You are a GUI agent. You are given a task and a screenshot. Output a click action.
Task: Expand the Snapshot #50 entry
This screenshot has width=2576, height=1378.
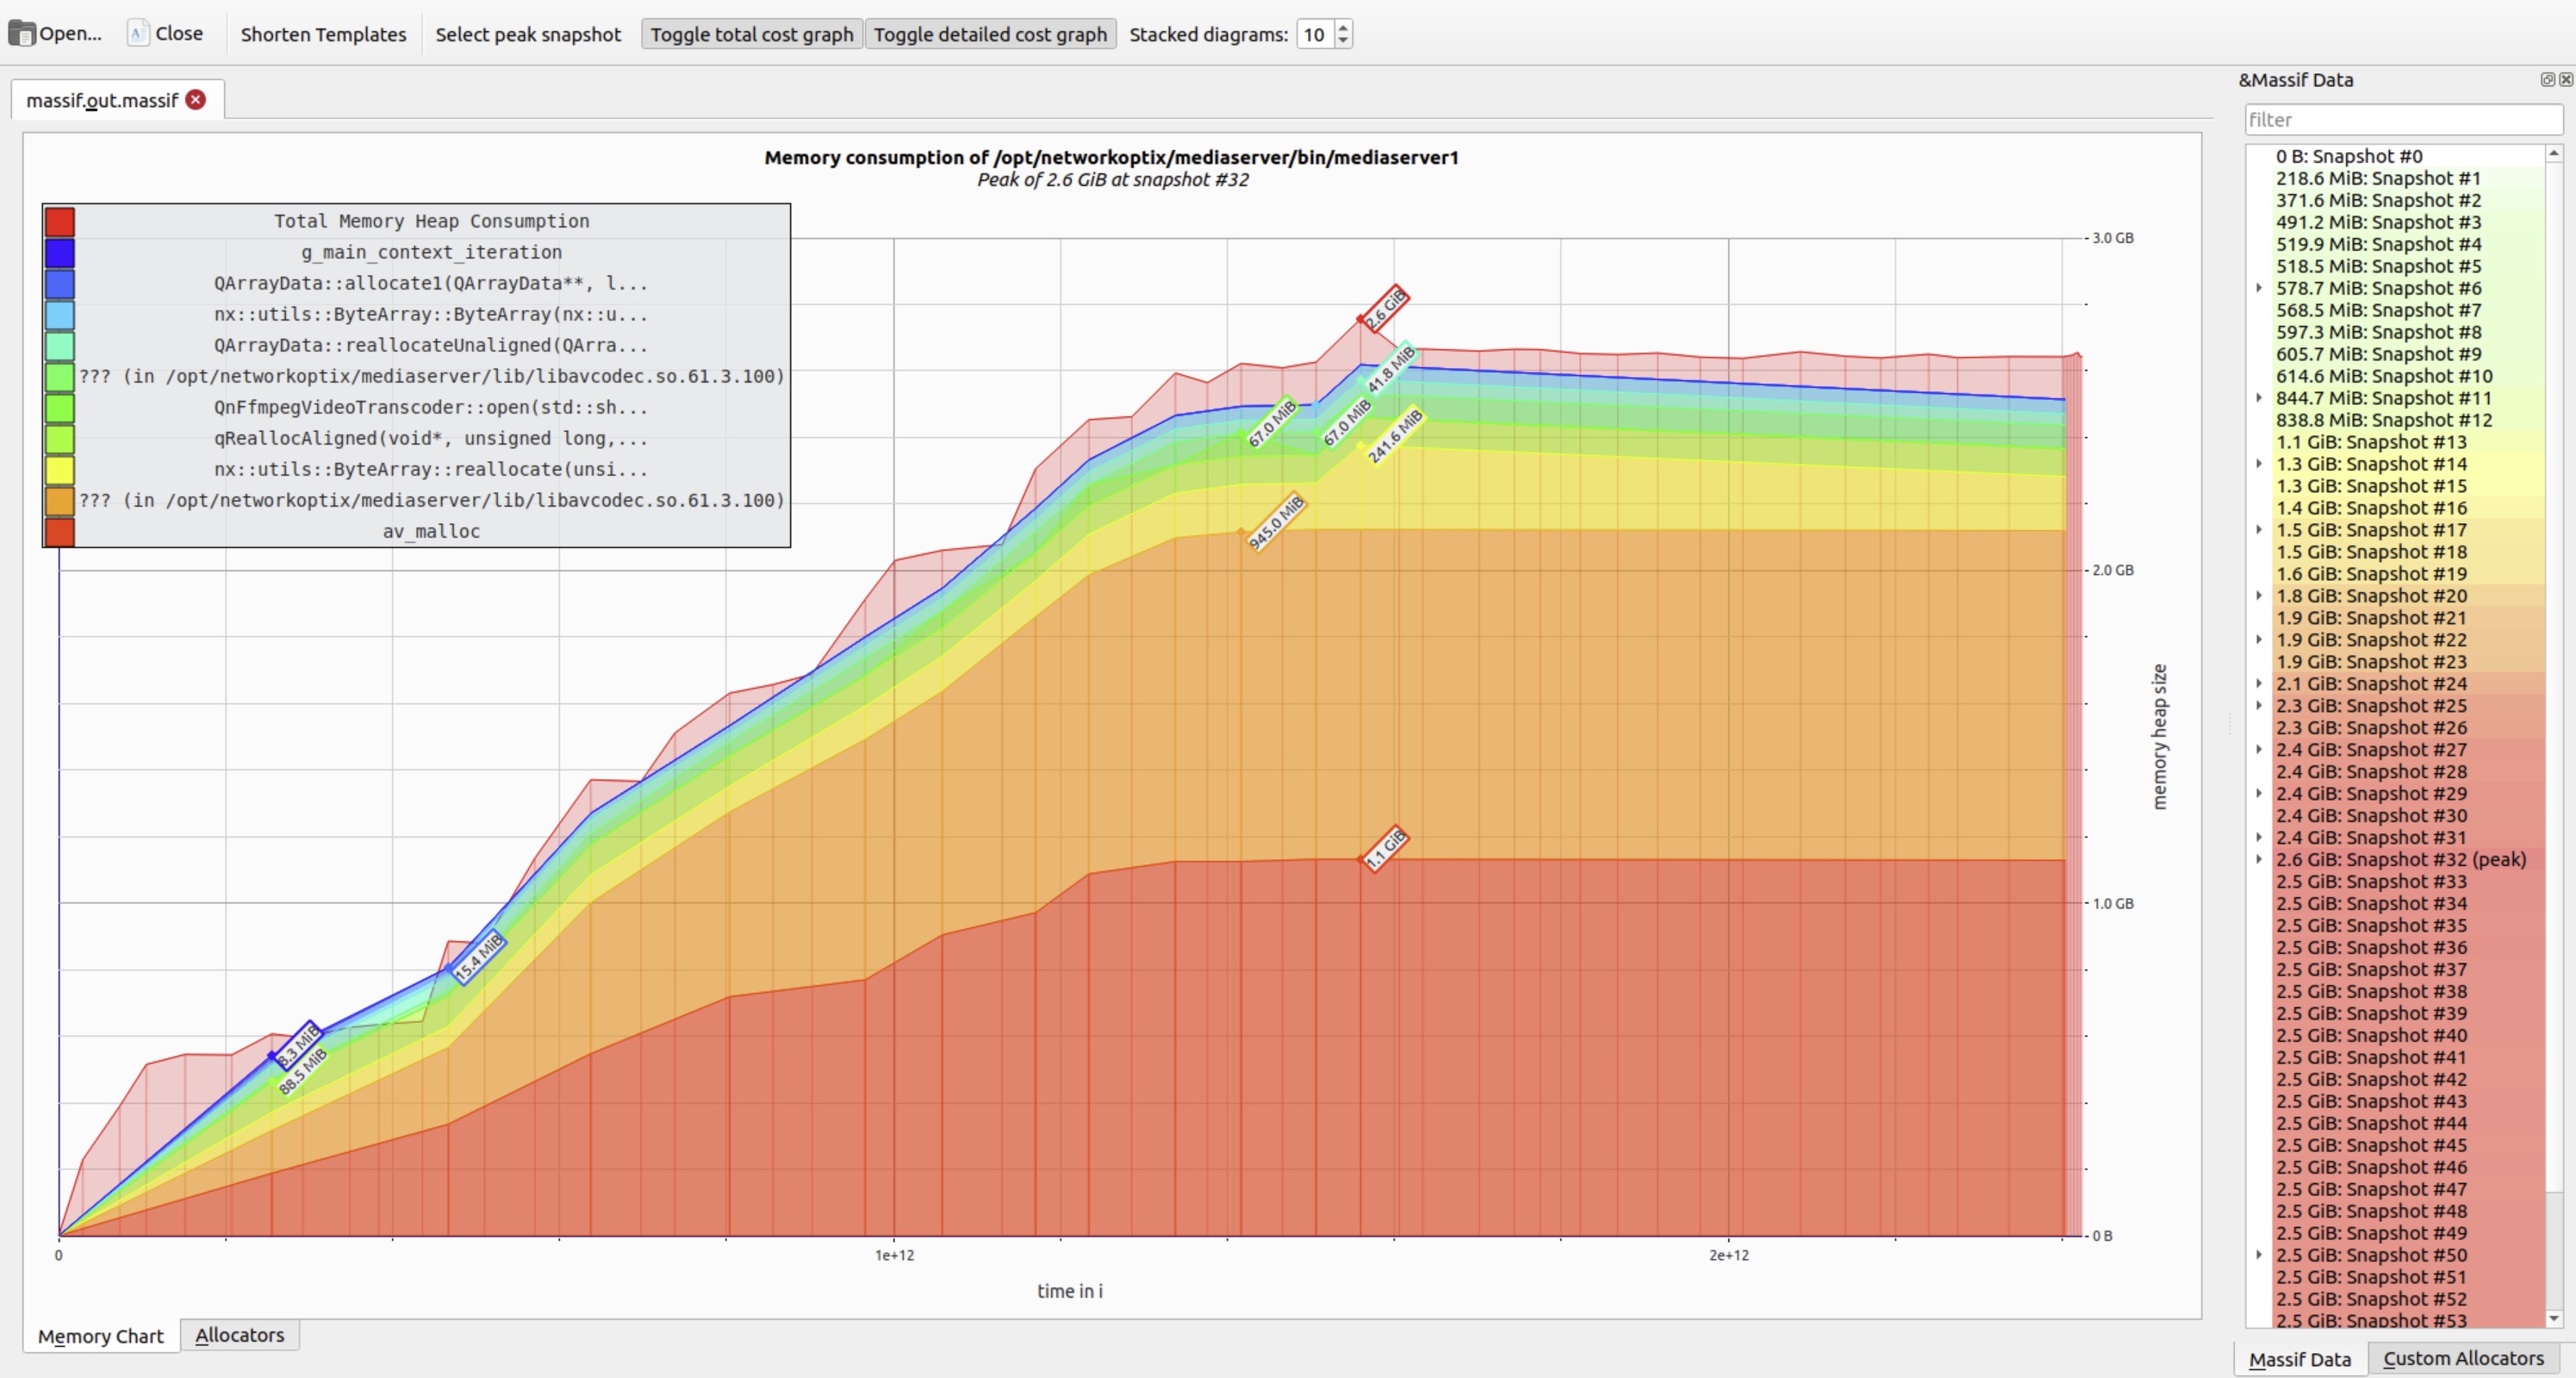(x=2259, y=1255)
